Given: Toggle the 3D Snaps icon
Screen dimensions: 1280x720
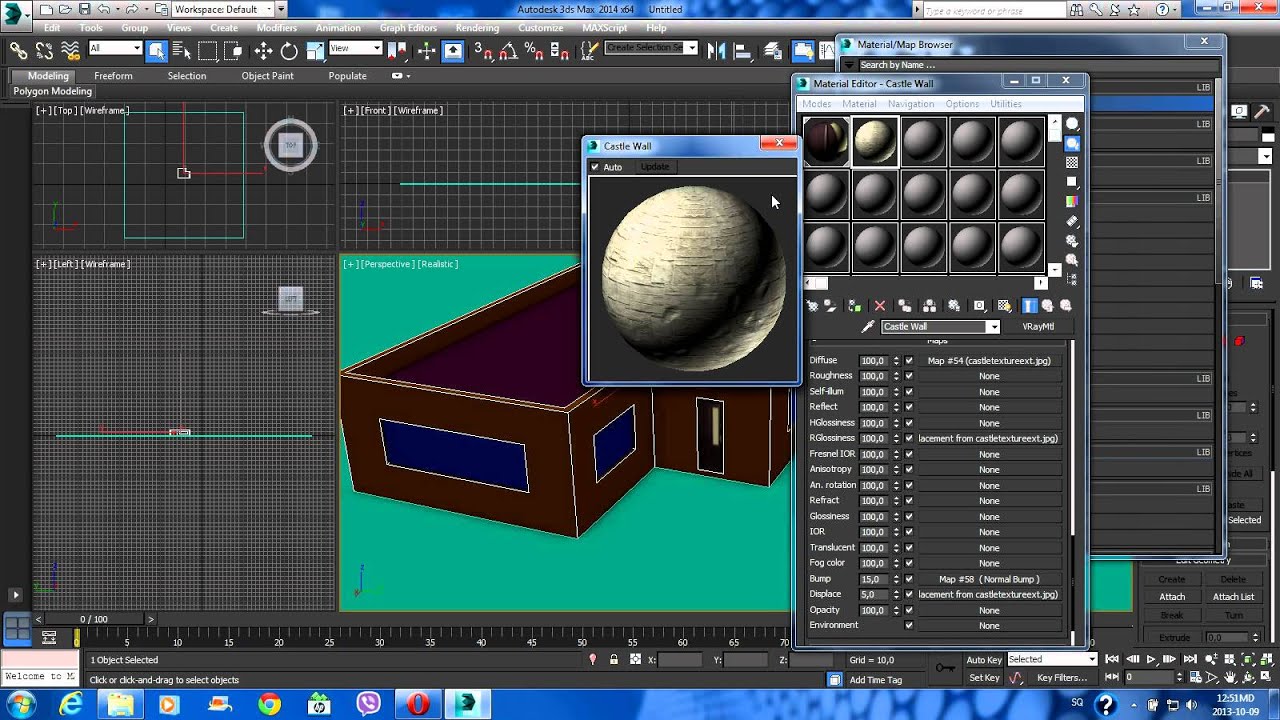Looking at the screenshot, I should point(482,50).
